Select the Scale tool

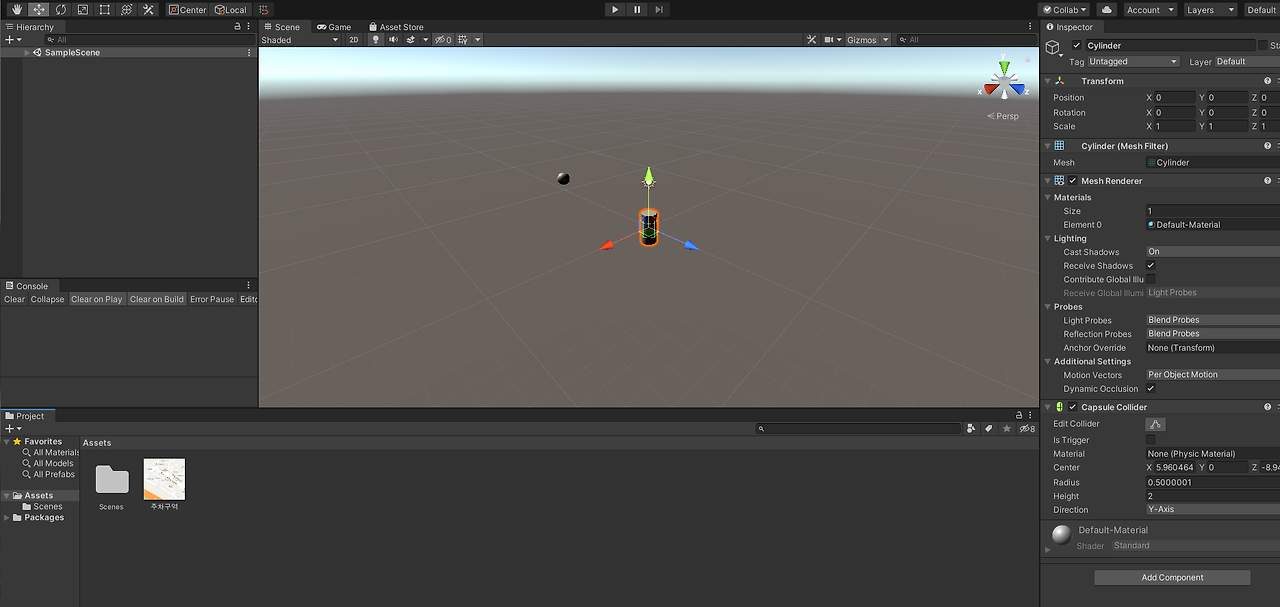pyautogui.click(x=83, y=9)
